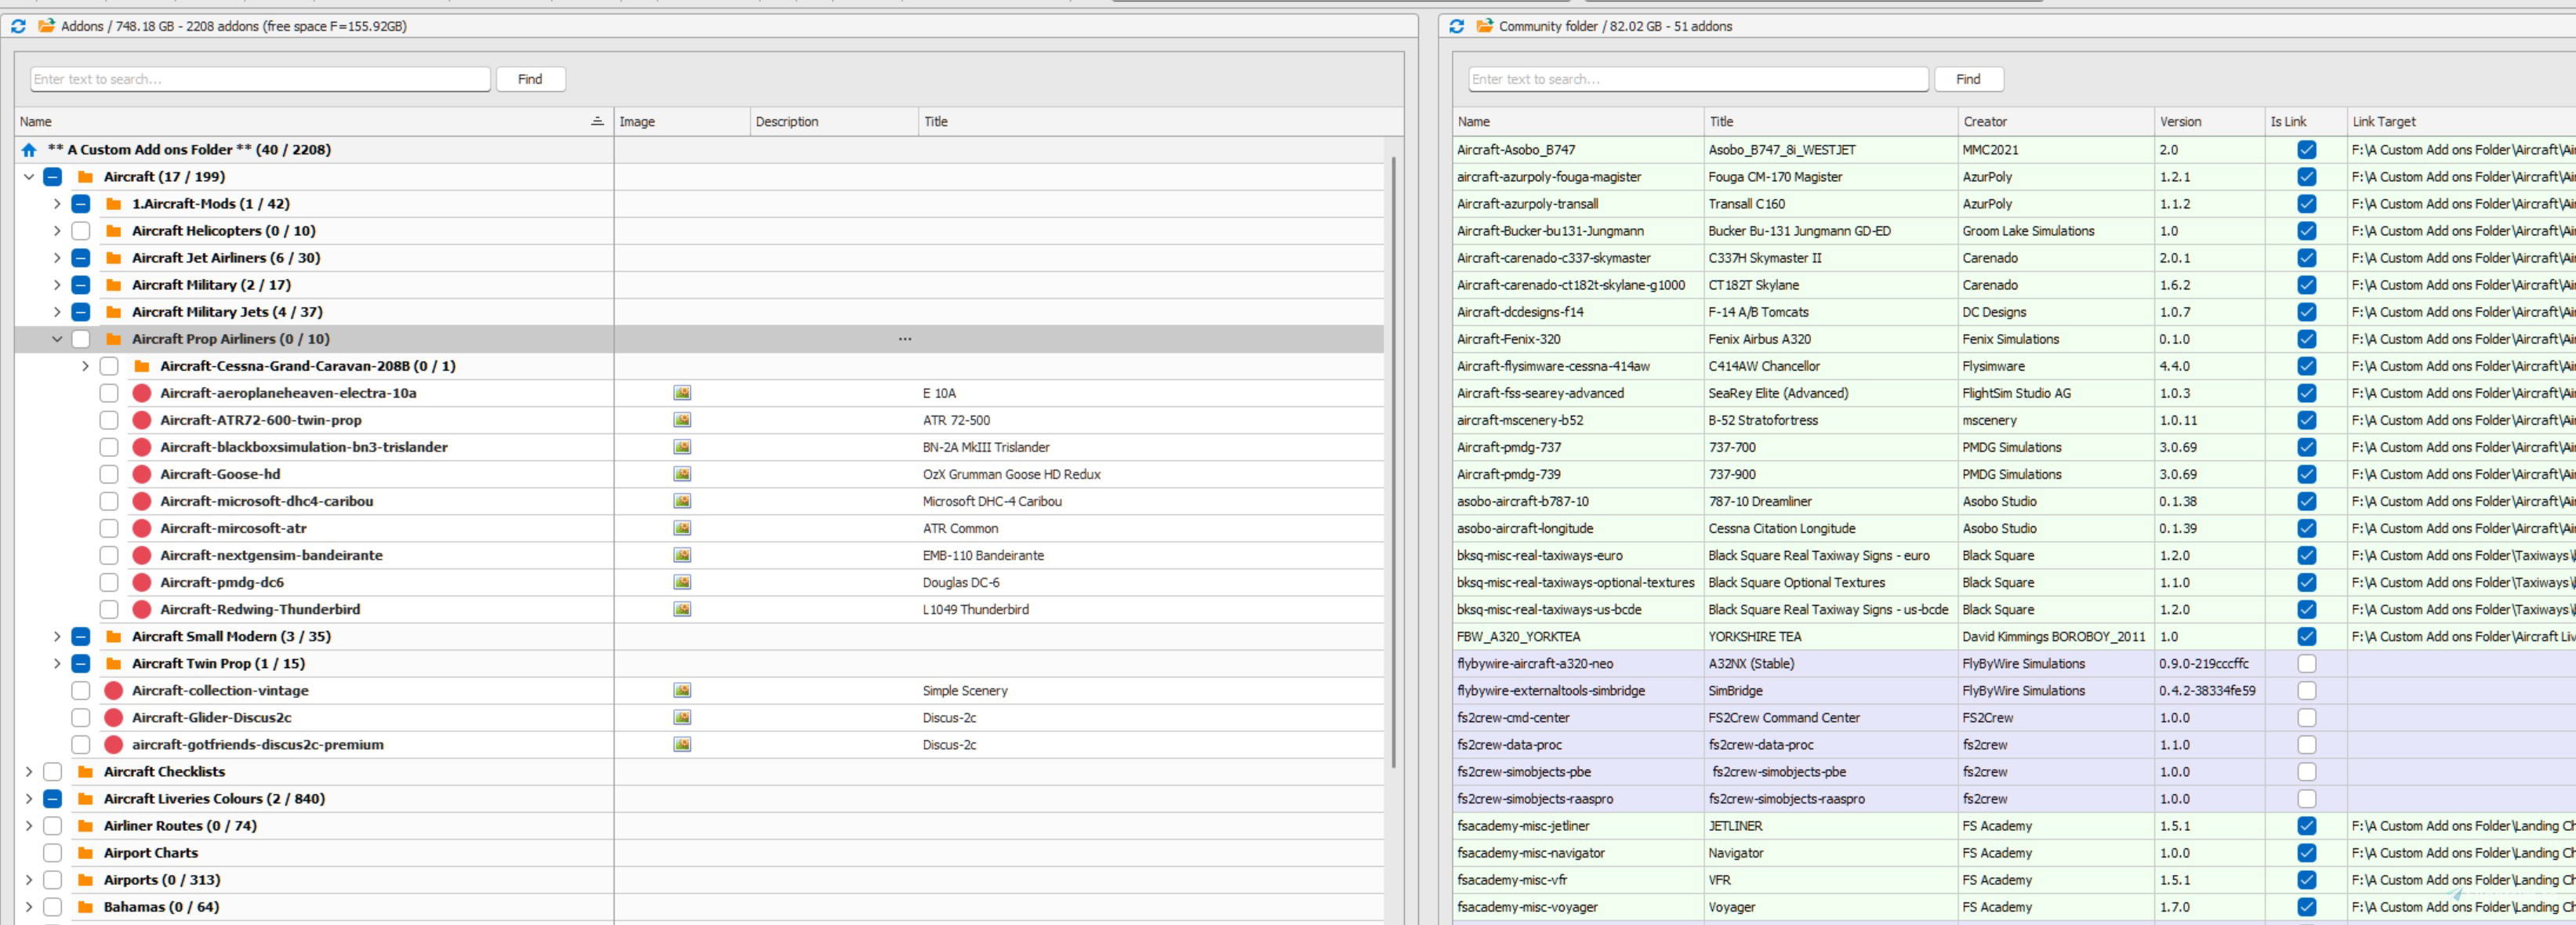Toggle checkbox for Aircraft Prop Airliners folder

click(x=81, y=339)
